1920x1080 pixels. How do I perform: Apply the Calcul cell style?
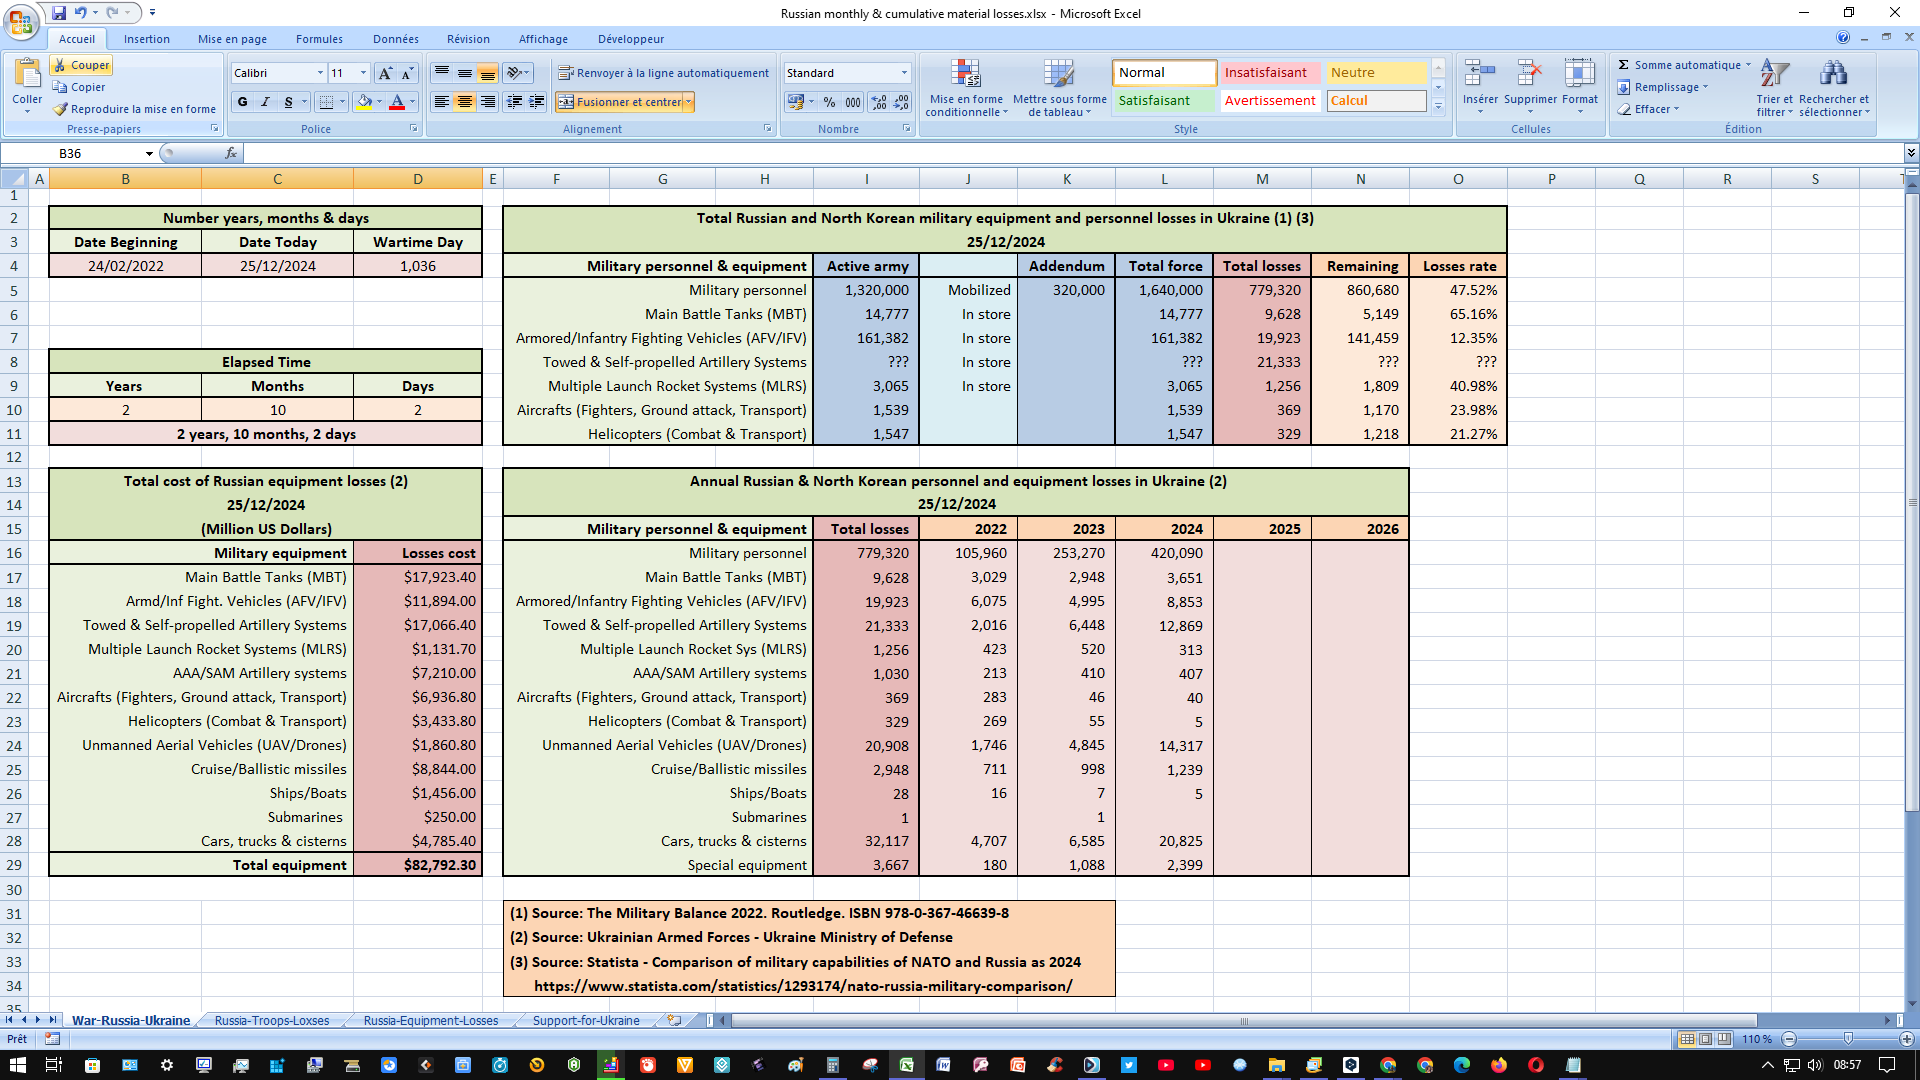click(1377, 101)
